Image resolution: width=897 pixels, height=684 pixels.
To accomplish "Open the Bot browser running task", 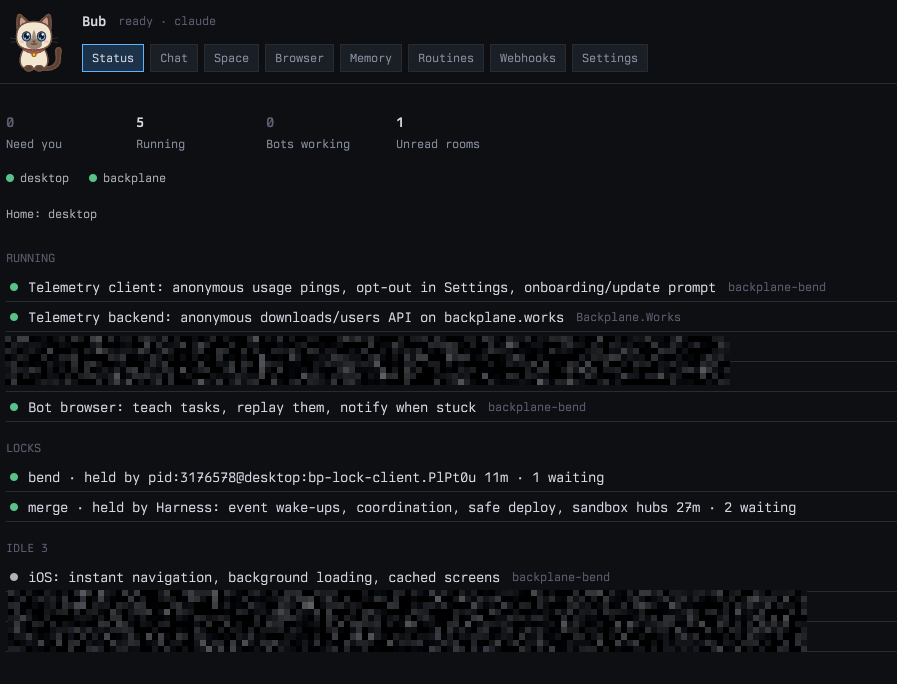I will (x=451, y=407).
